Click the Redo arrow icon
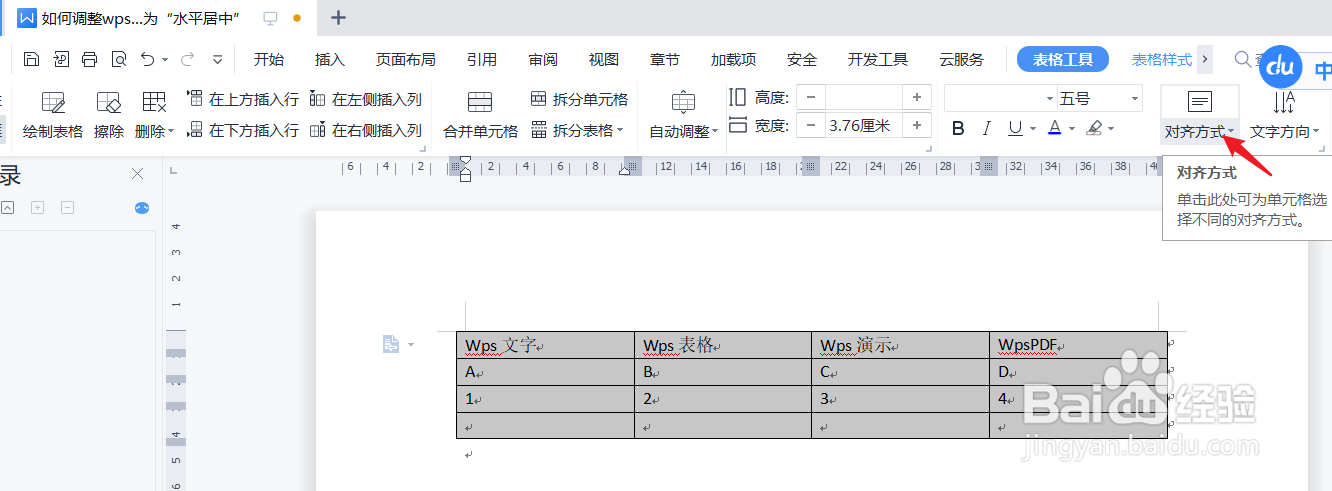The width and height of the screenshot is (1332, 491). (x=189, y=59)
